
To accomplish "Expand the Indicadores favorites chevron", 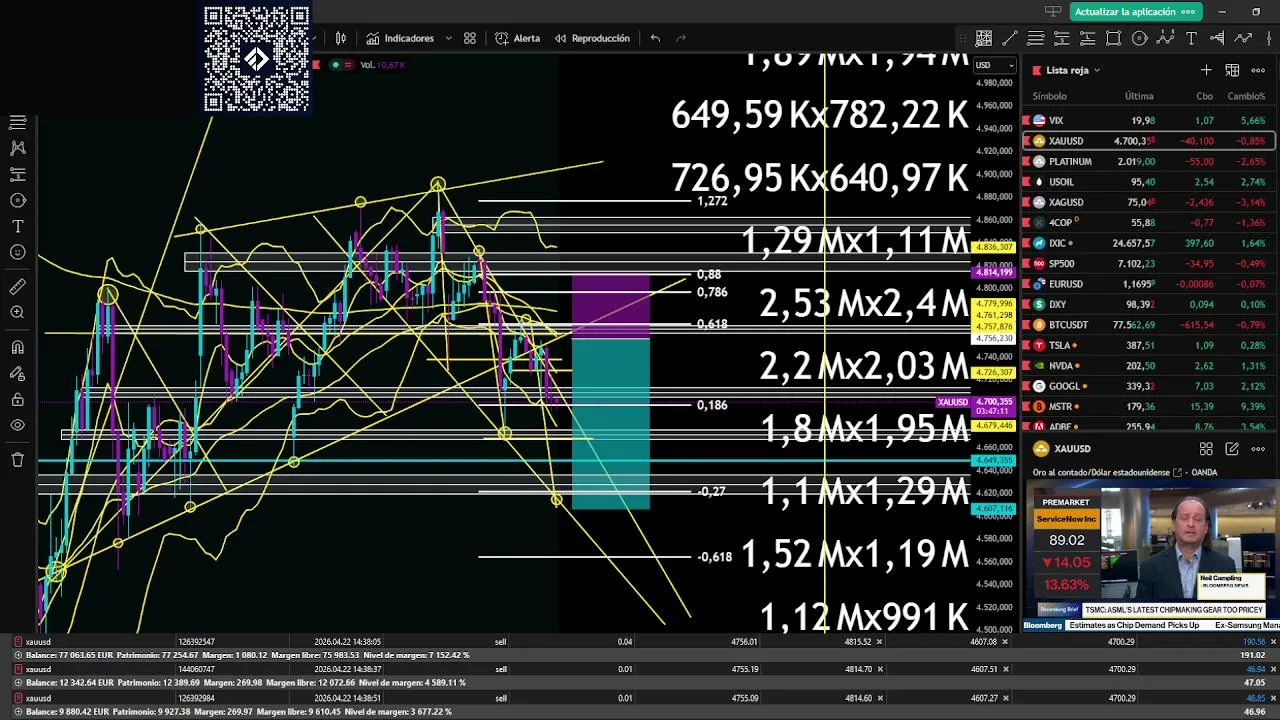I will point(448,38).
